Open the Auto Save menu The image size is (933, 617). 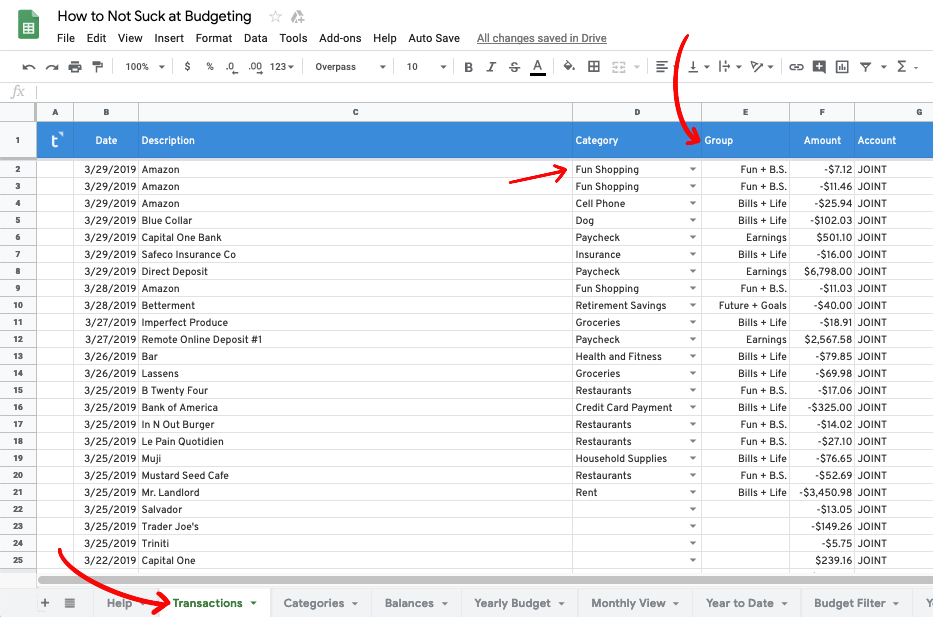tap(434, 38)
